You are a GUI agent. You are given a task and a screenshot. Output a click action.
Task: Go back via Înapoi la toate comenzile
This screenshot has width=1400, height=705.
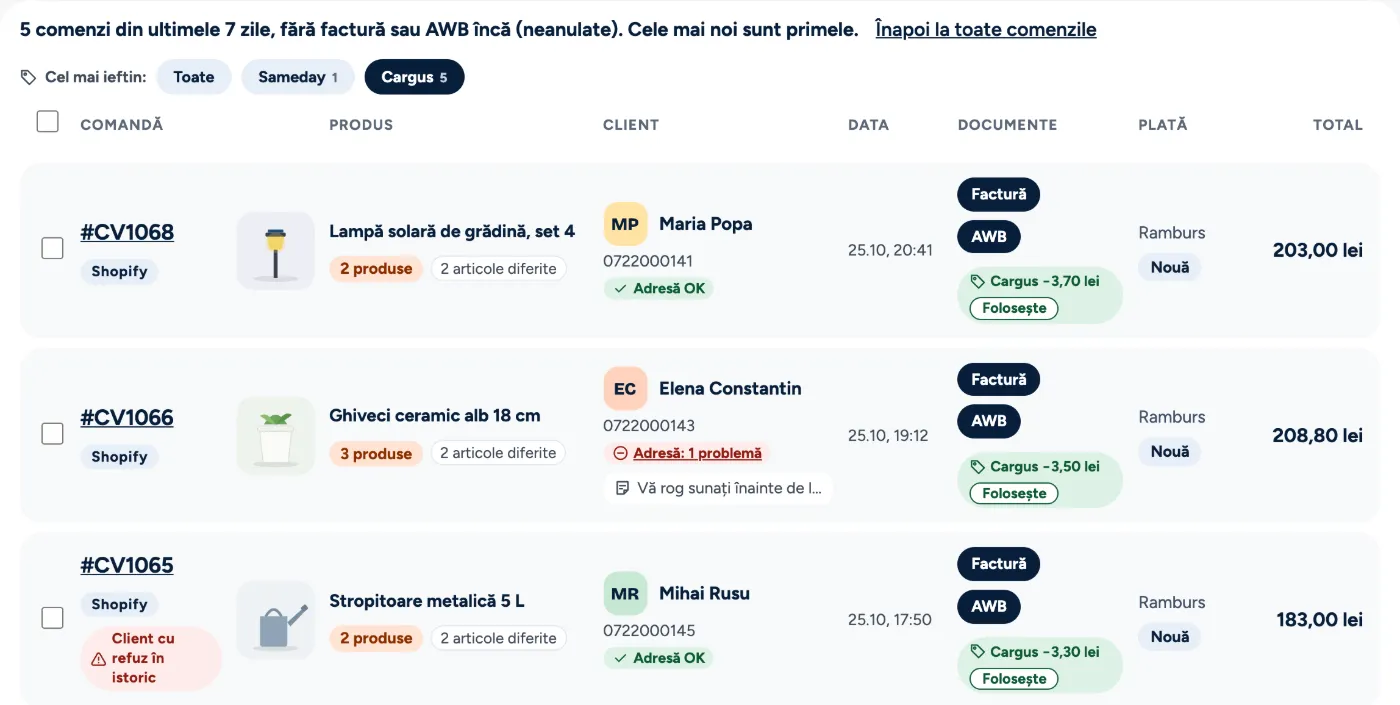point(986,29)
